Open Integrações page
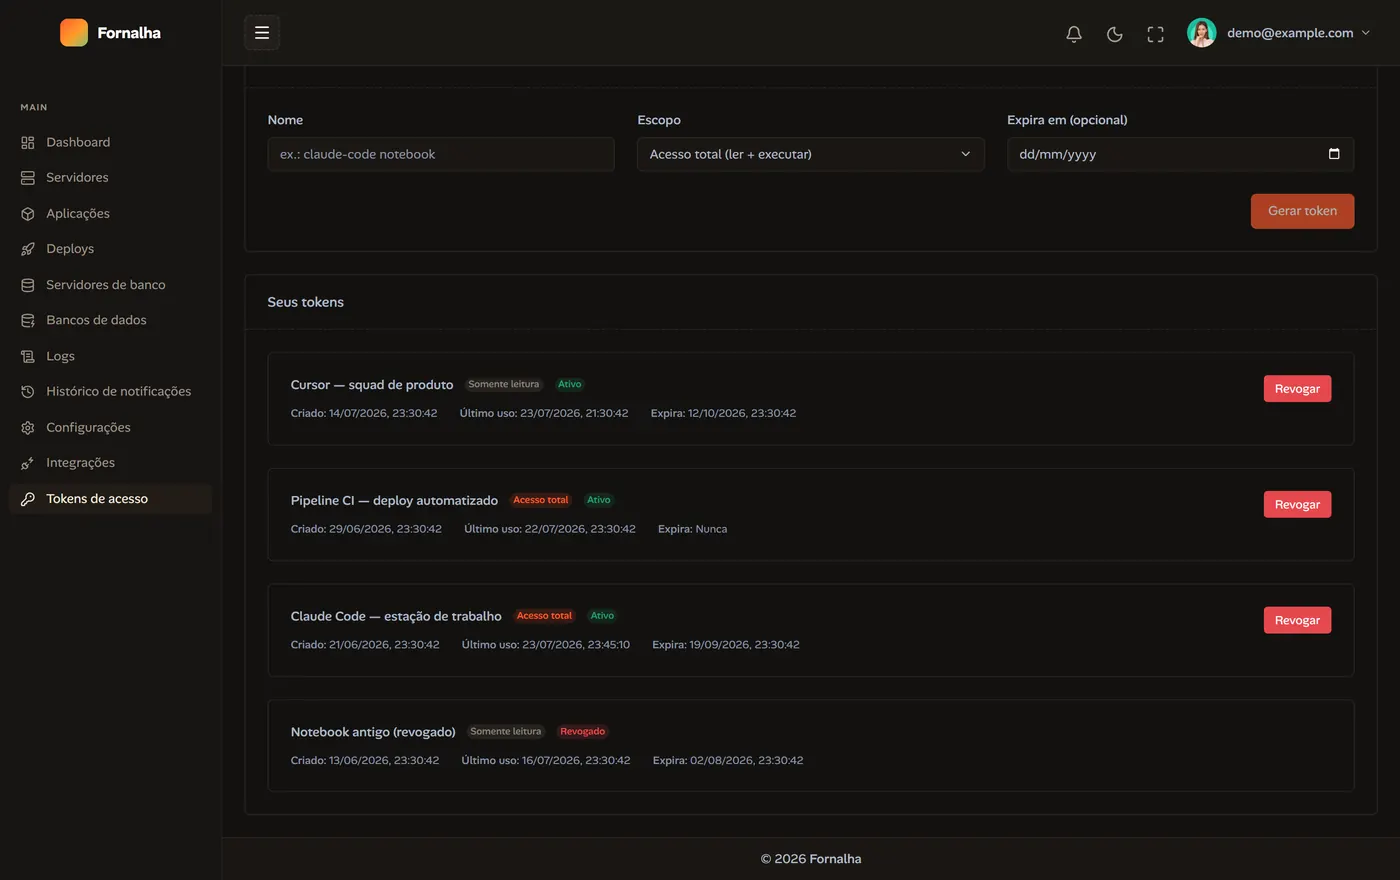The width and height of the screenshot is (1400, 880). (110, 463)
